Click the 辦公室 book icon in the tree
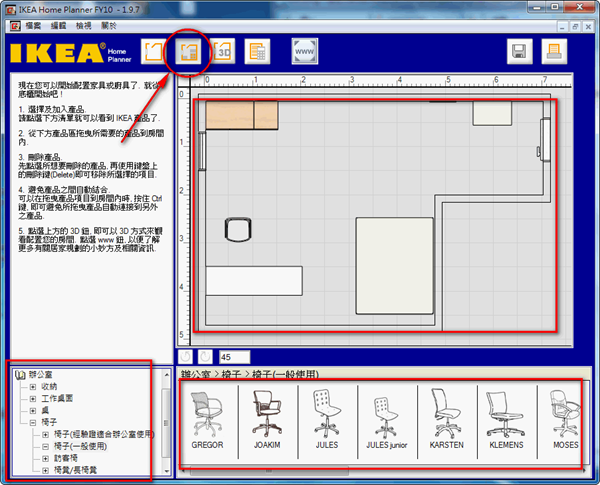This screenshot has width=600, height=485. pyautogui.click(x=20, y=375)
